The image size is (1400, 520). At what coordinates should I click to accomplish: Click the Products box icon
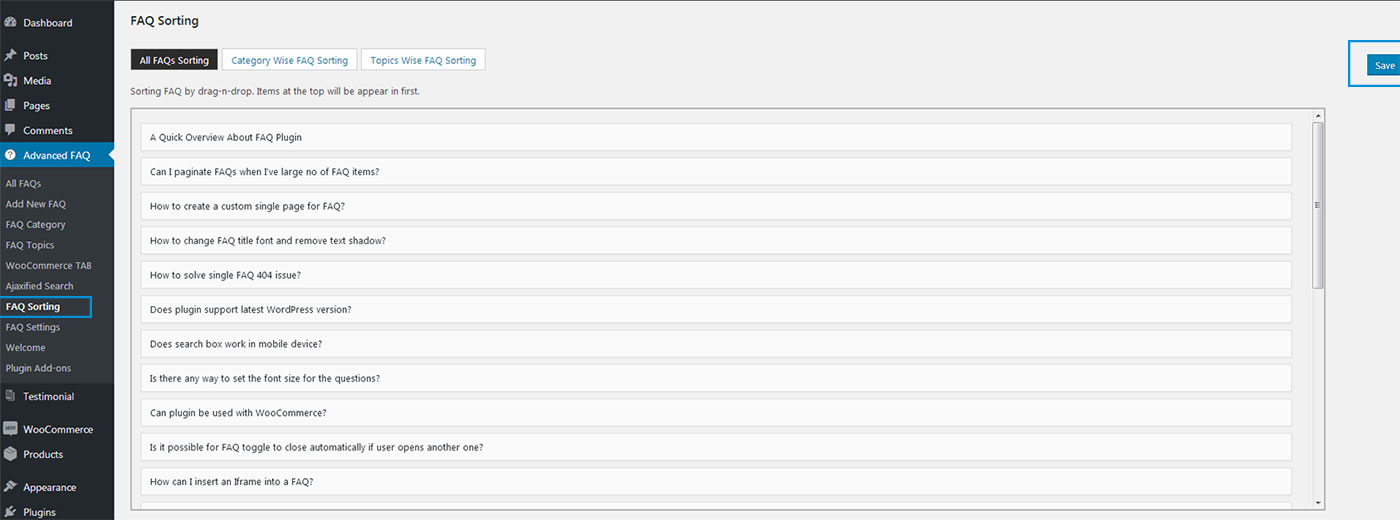point(10,454)
